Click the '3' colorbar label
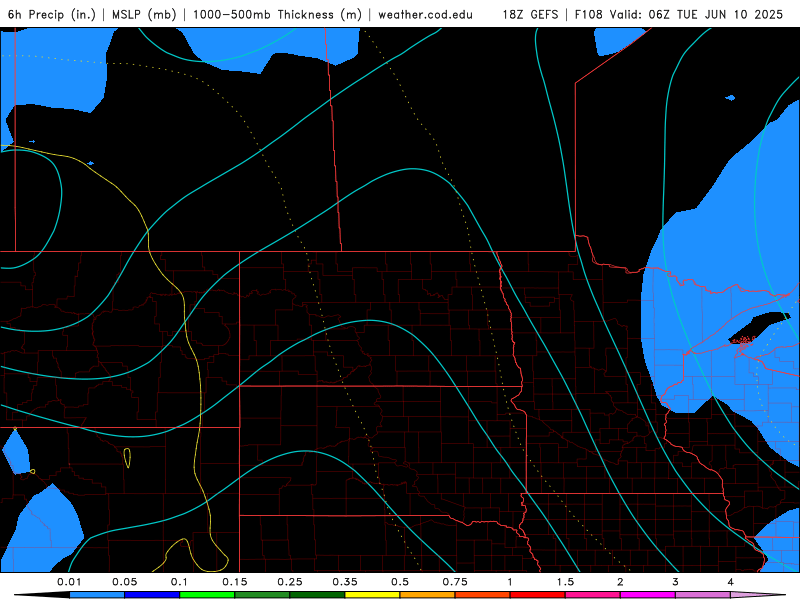The image size is (800, 600). point(676,582)
